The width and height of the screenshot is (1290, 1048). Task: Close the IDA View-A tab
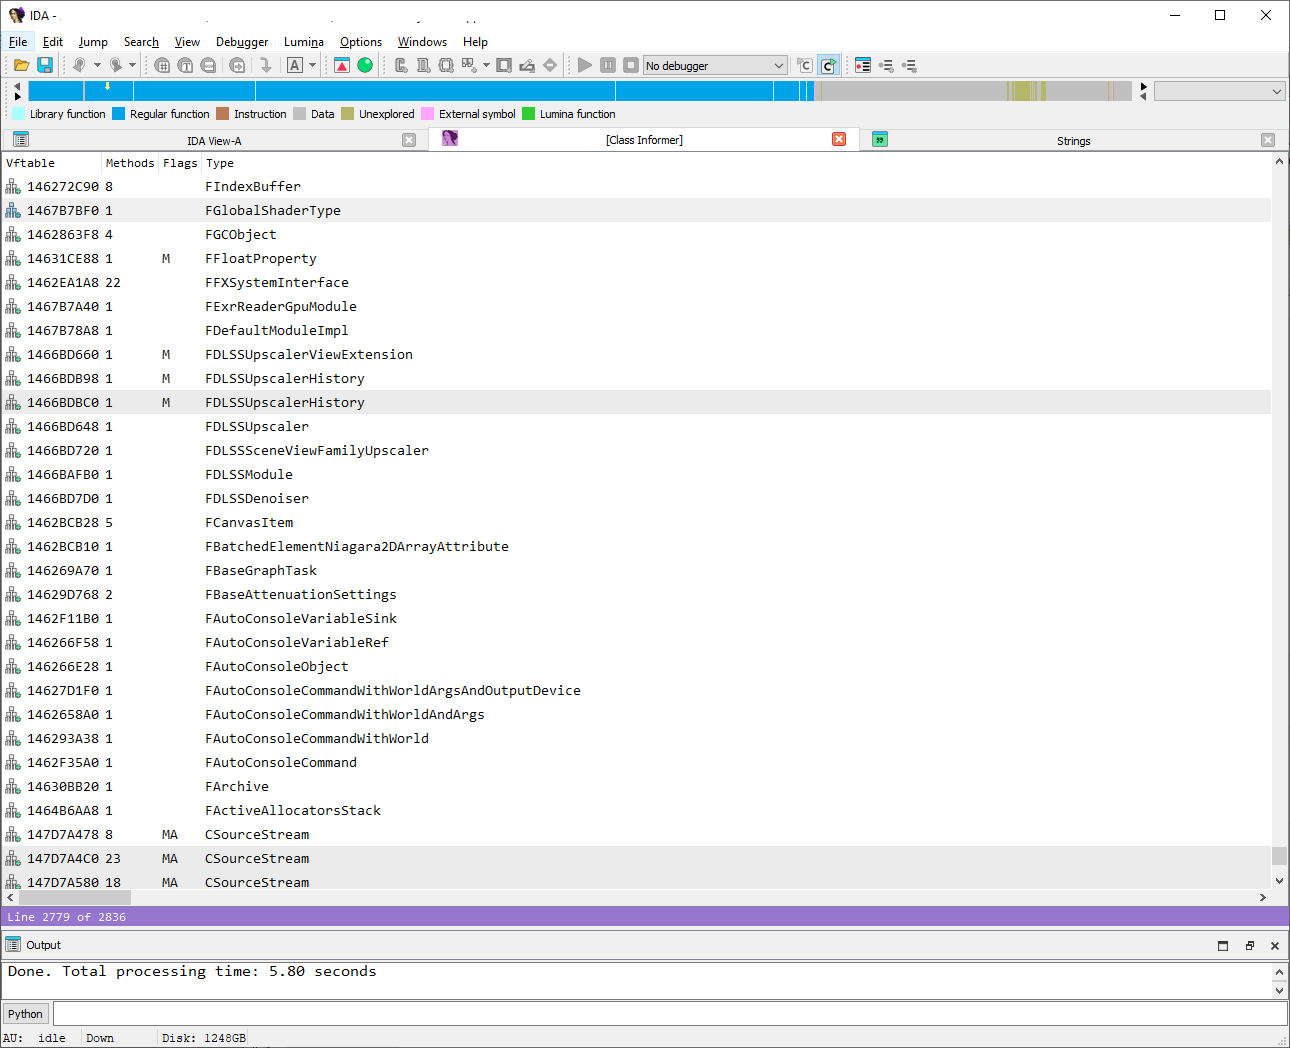(409, 140)
